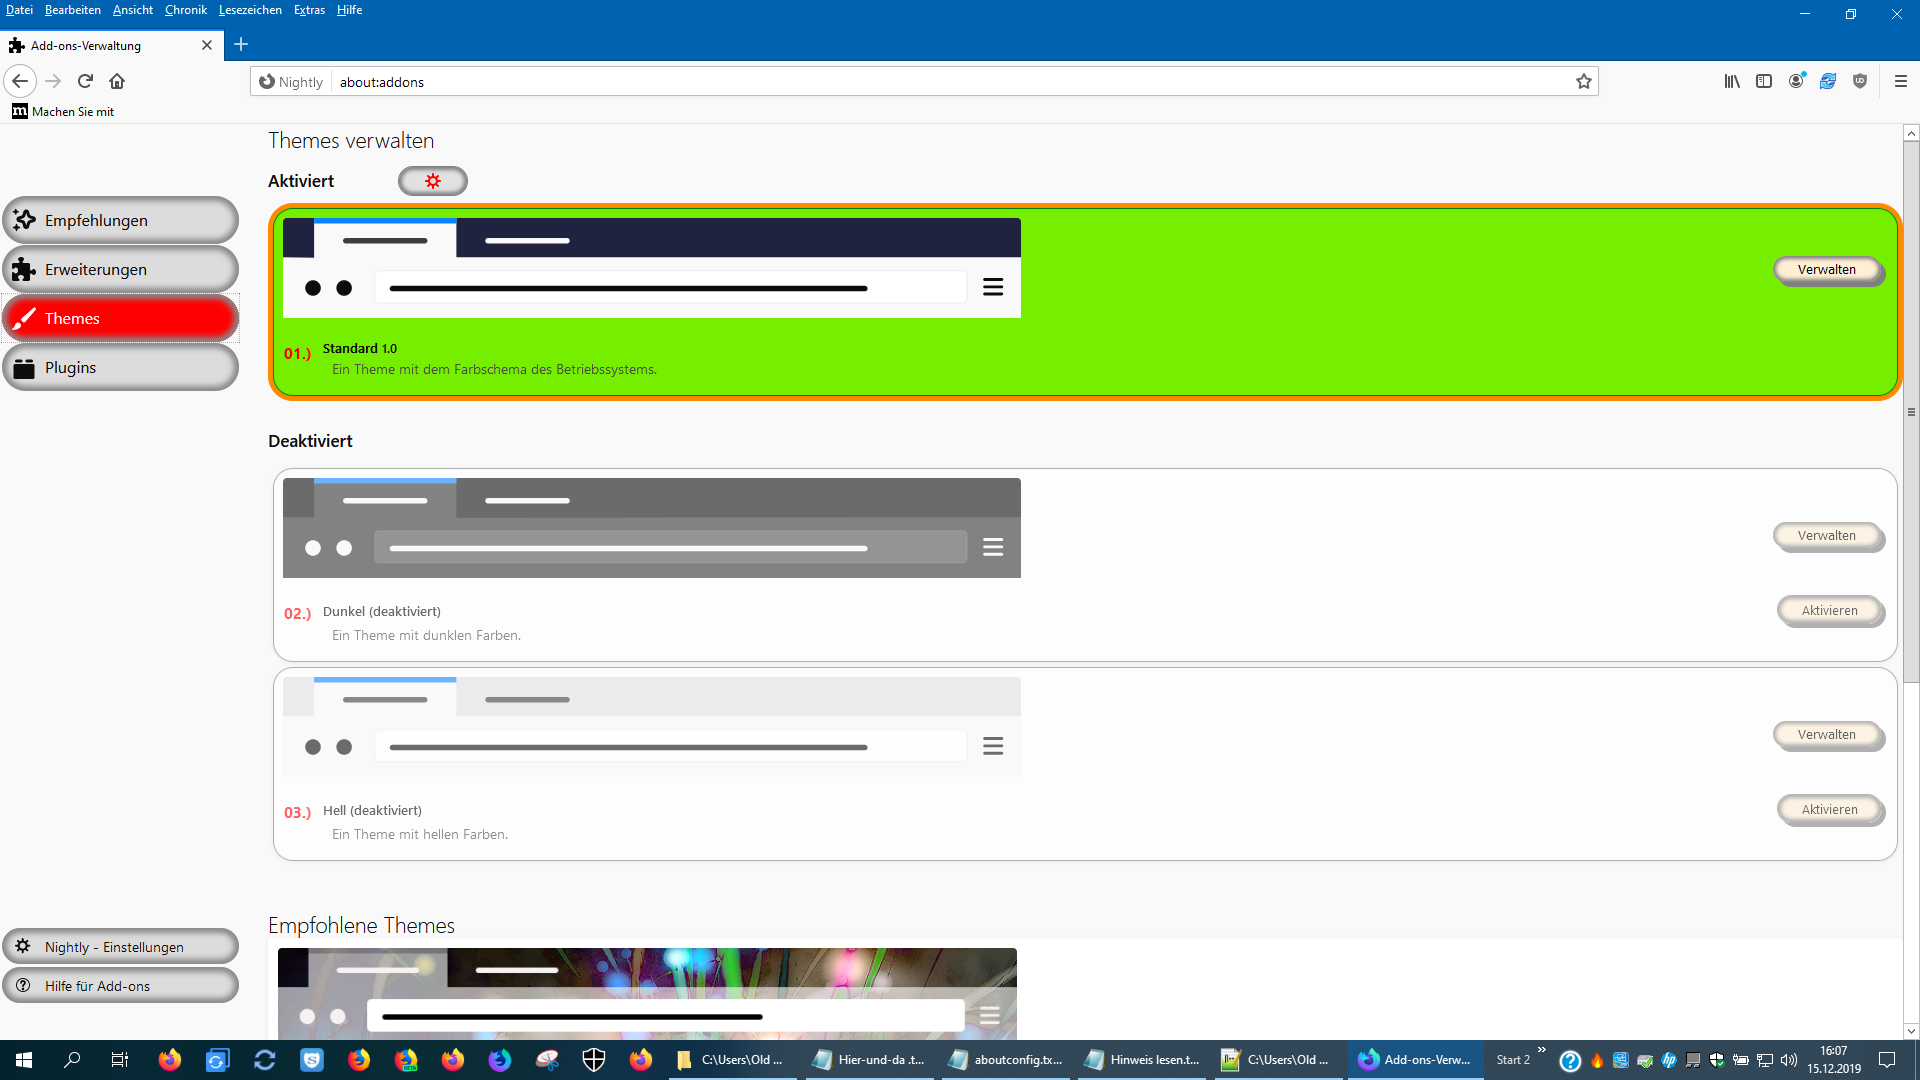The image size is (1920, 1080).
Task: Open Verwalten for Standard theme
Action: pos(1826,270)
